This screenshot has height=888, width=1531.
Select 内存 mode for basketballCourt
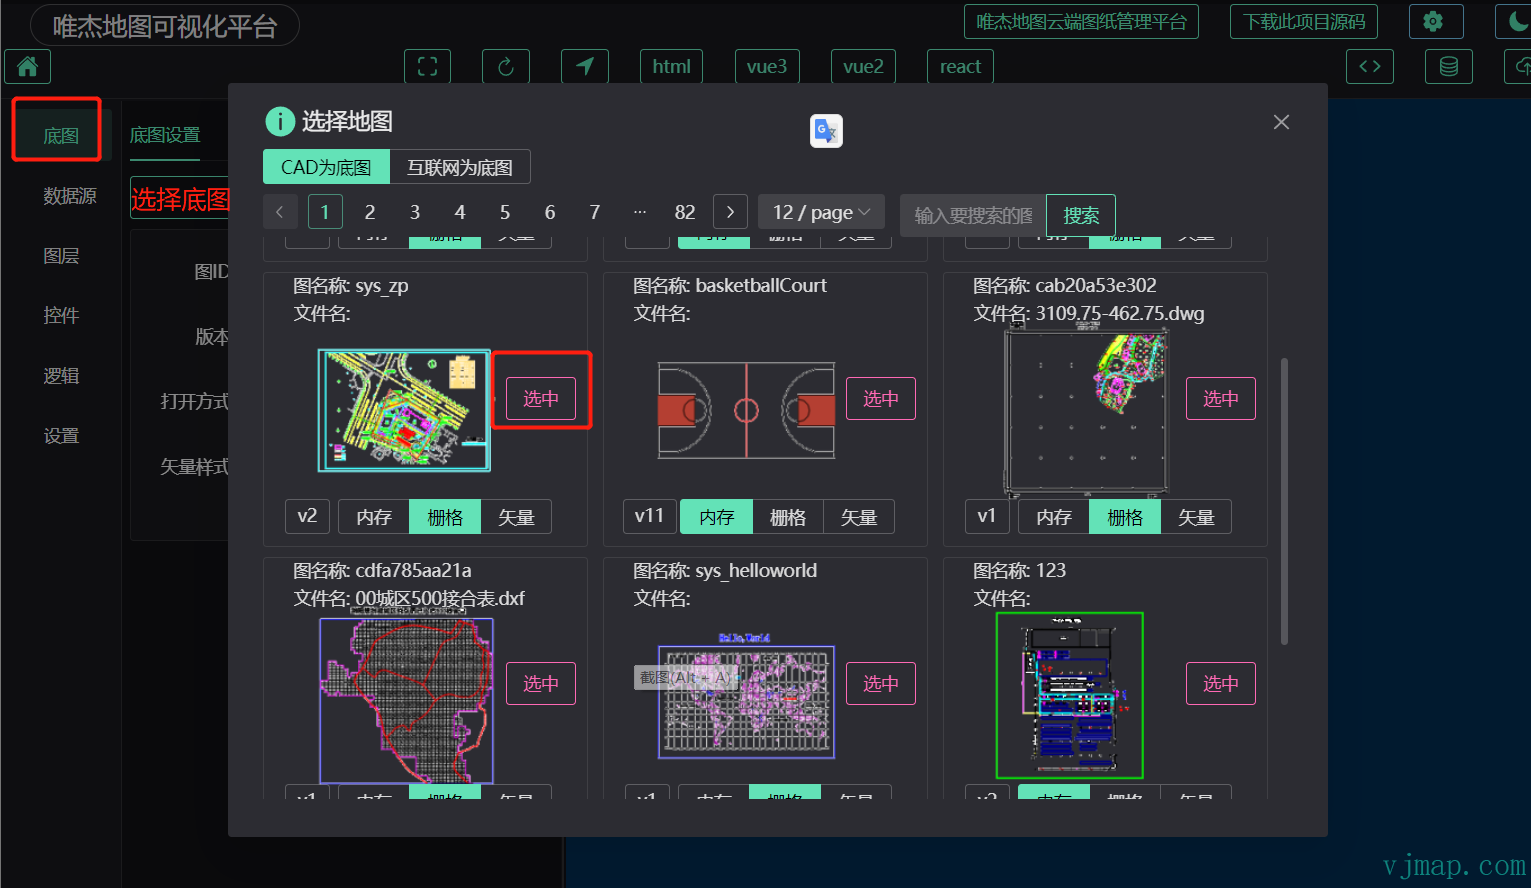point(717,517)
